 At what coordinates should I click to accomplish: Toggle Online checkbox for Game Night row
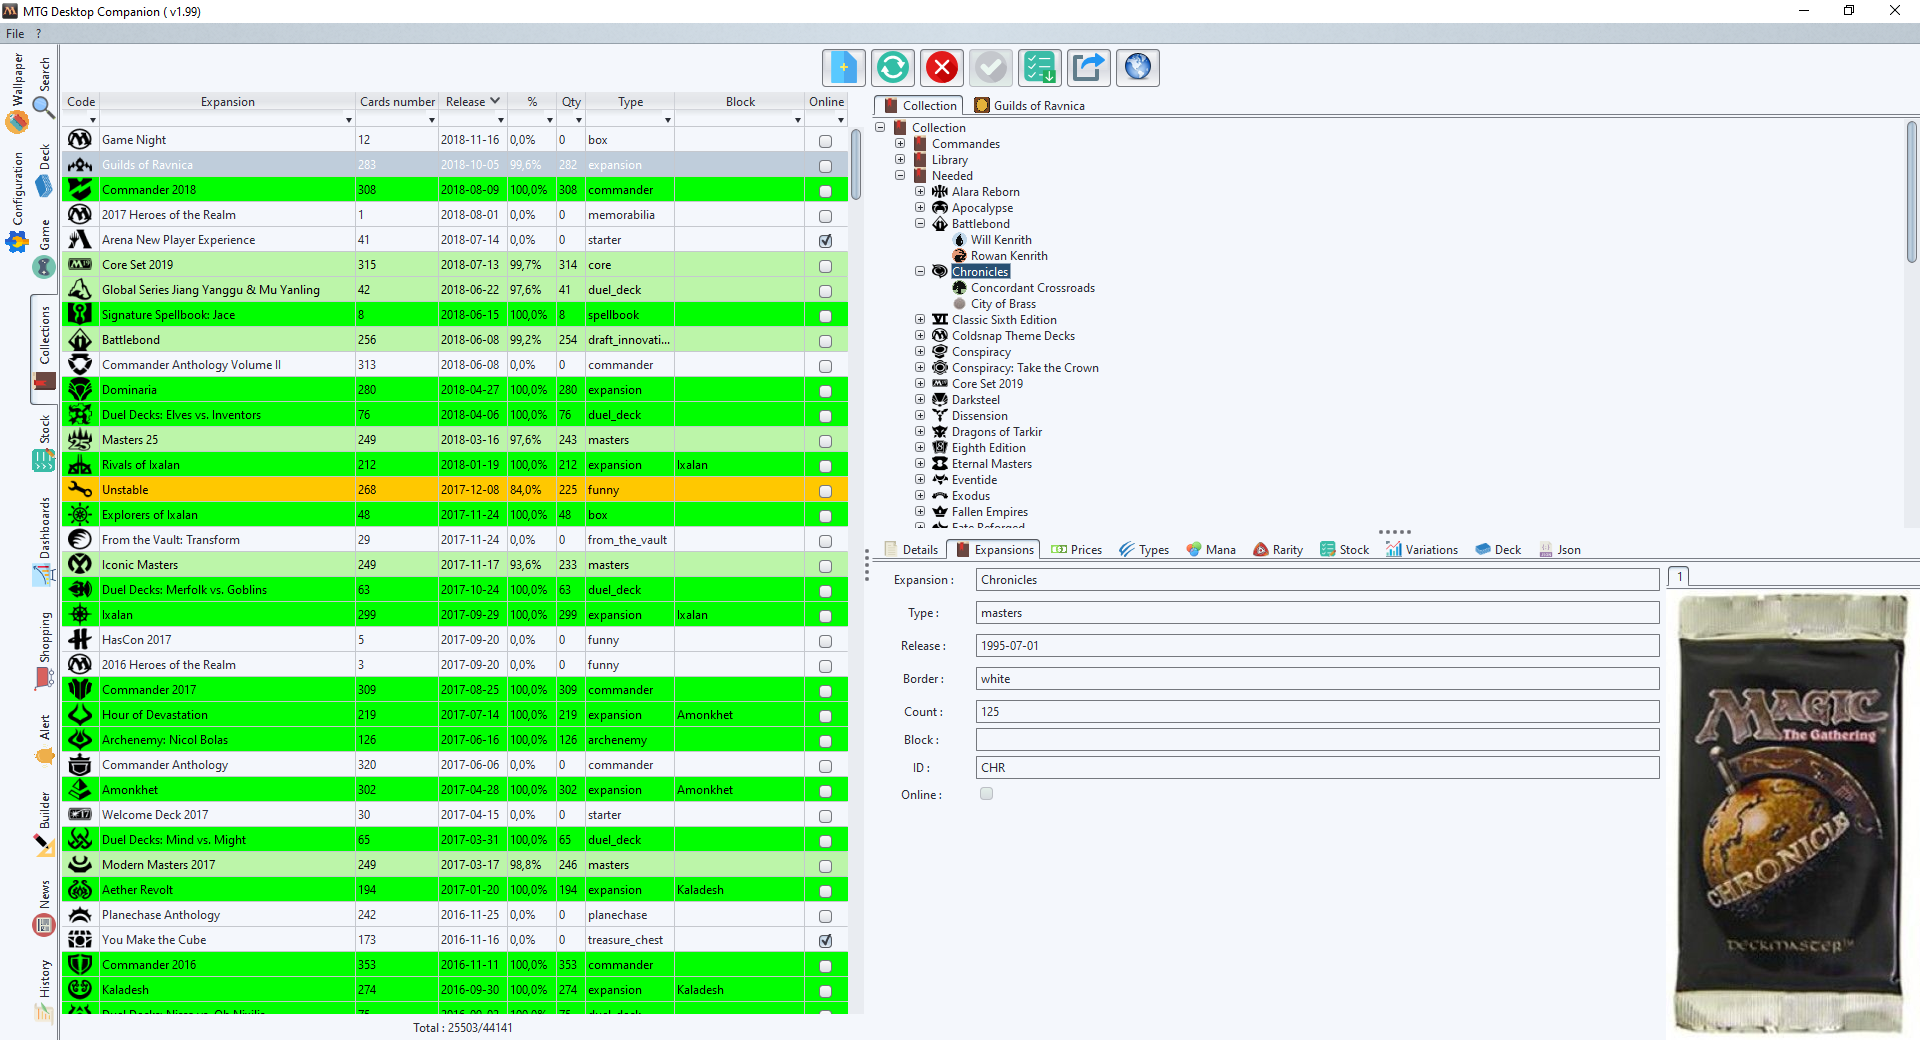coord(825,141)
